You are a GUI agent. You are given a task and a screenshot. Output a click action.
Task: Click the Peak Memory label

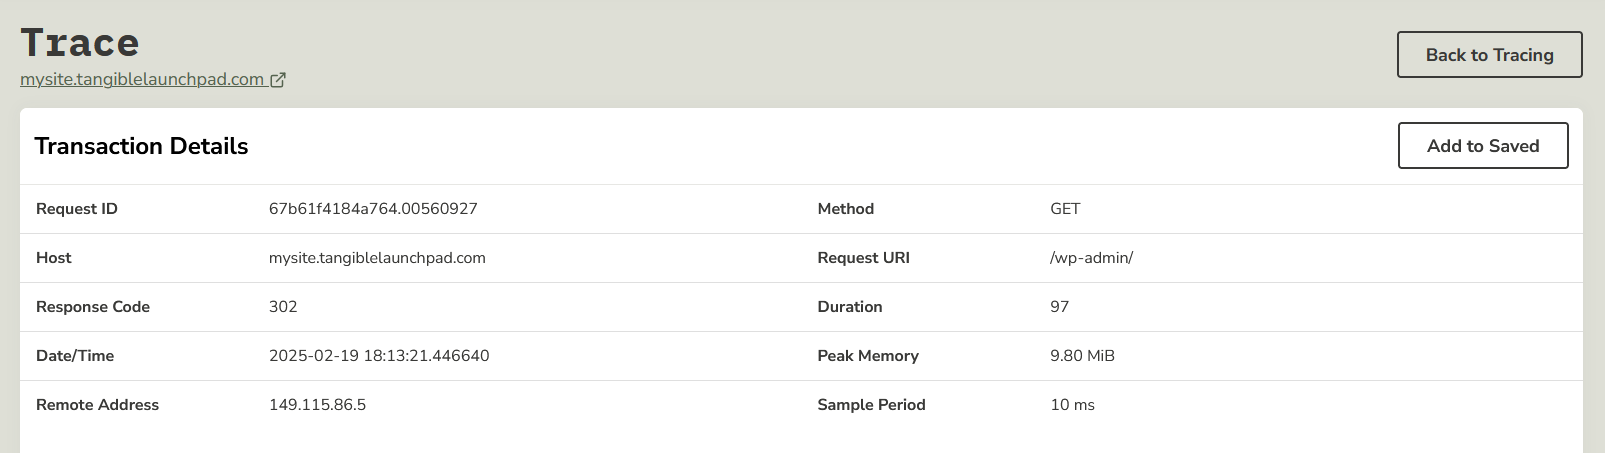point(868,356)
